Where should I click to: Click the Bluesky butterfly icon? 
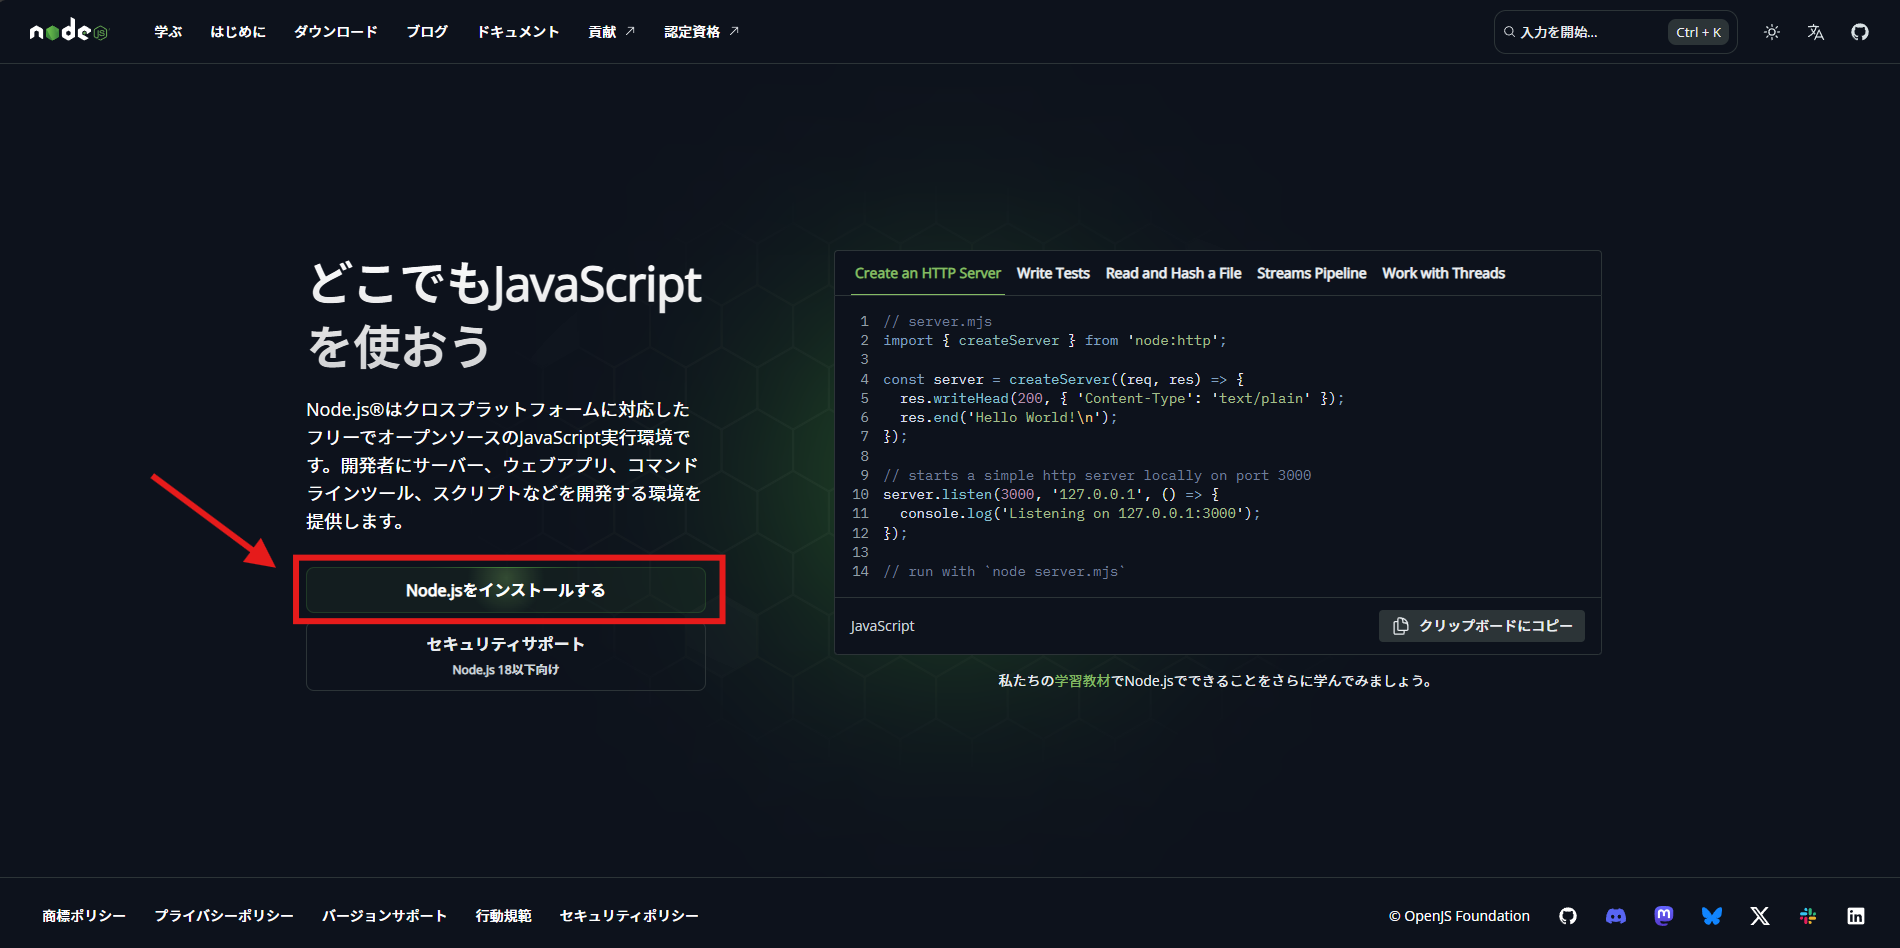click(1712, 915)
